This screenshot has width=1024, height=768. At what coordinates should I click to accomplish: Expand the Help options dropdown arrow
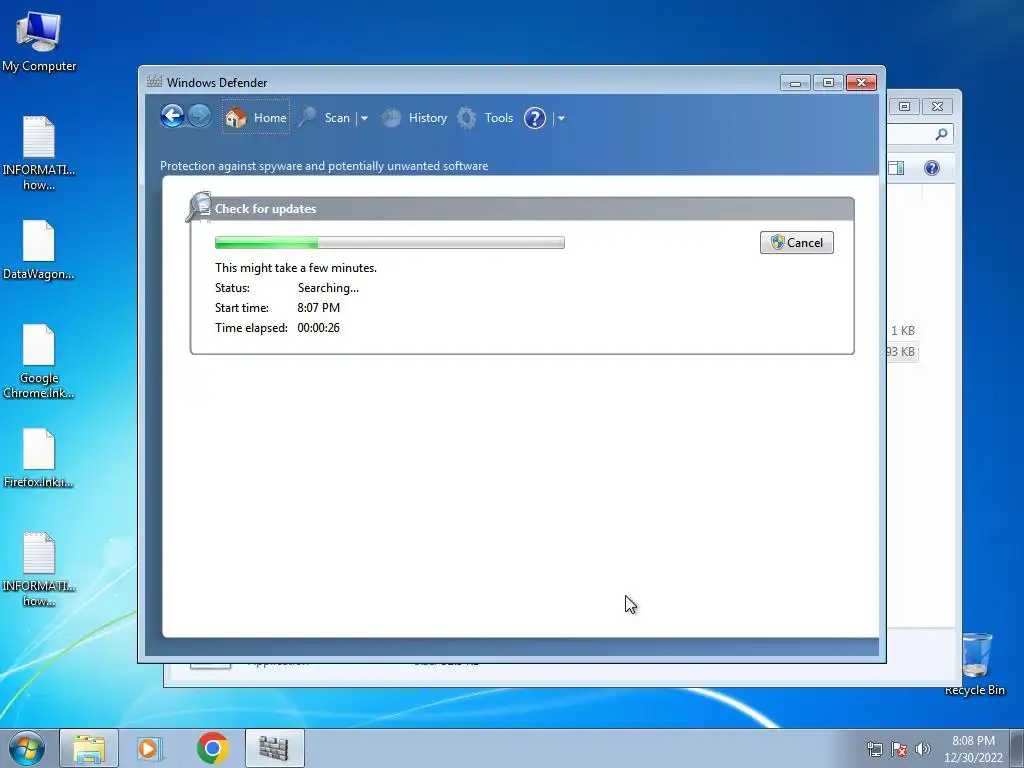561,119
